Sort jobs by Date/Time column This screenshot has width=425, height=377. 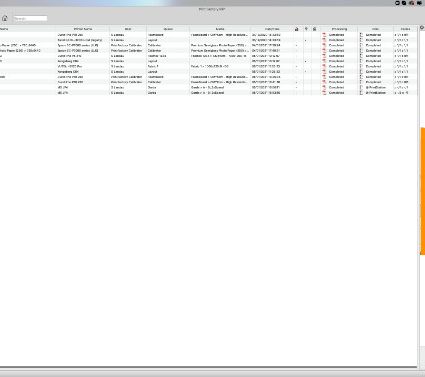pos(272,29)
